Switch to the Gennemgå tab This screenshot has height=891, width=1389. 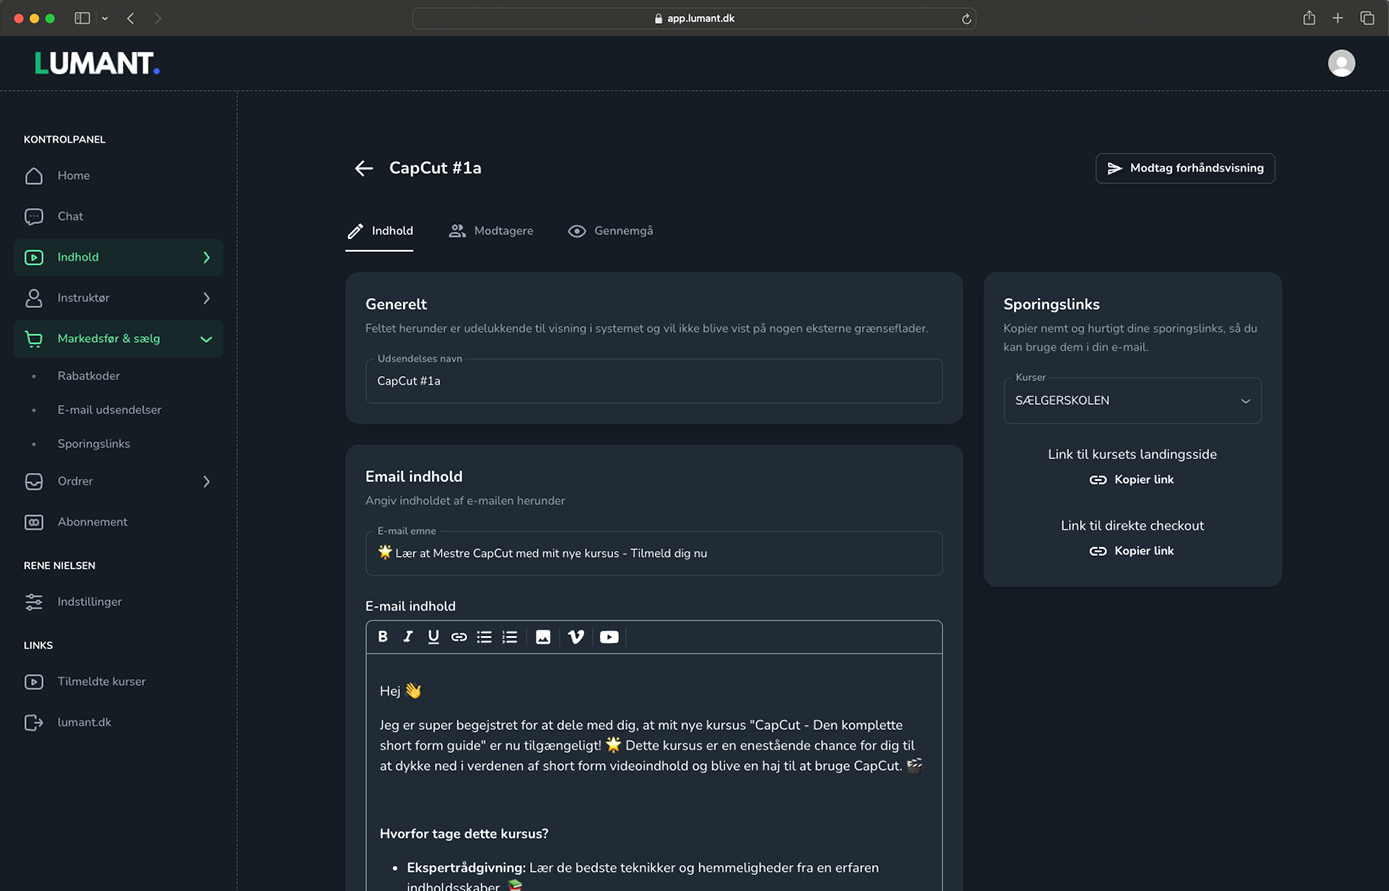coord(610,231)
